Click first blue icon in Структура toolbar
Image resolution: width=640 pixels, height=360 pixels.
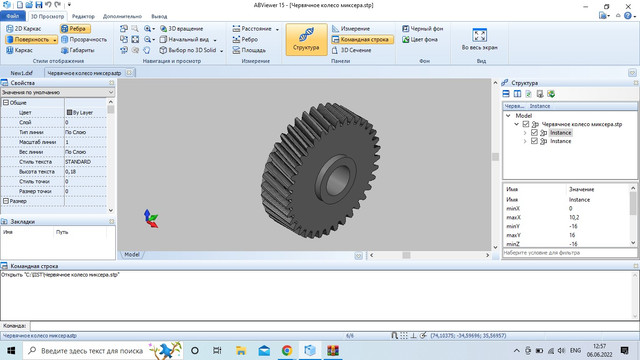506,94
